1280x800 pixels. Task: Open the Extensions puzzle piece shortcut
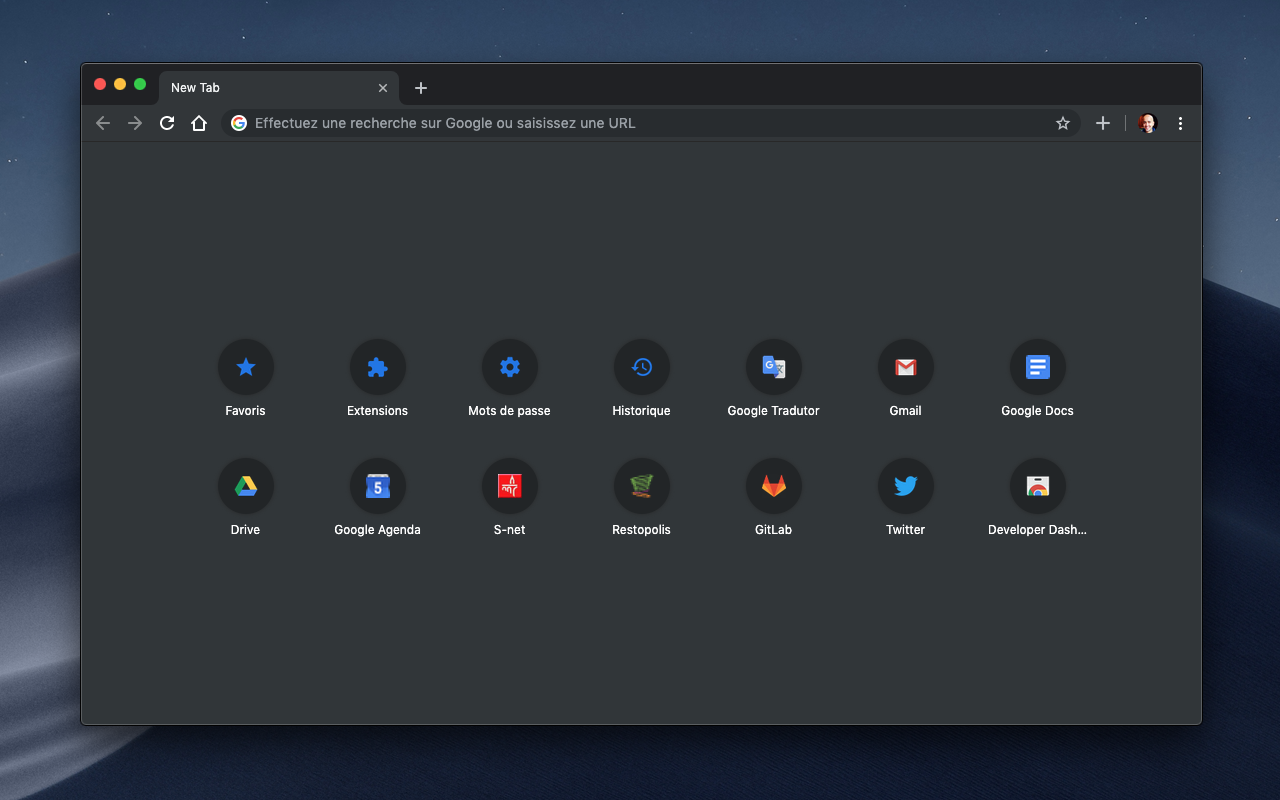[x=377, y=367]
